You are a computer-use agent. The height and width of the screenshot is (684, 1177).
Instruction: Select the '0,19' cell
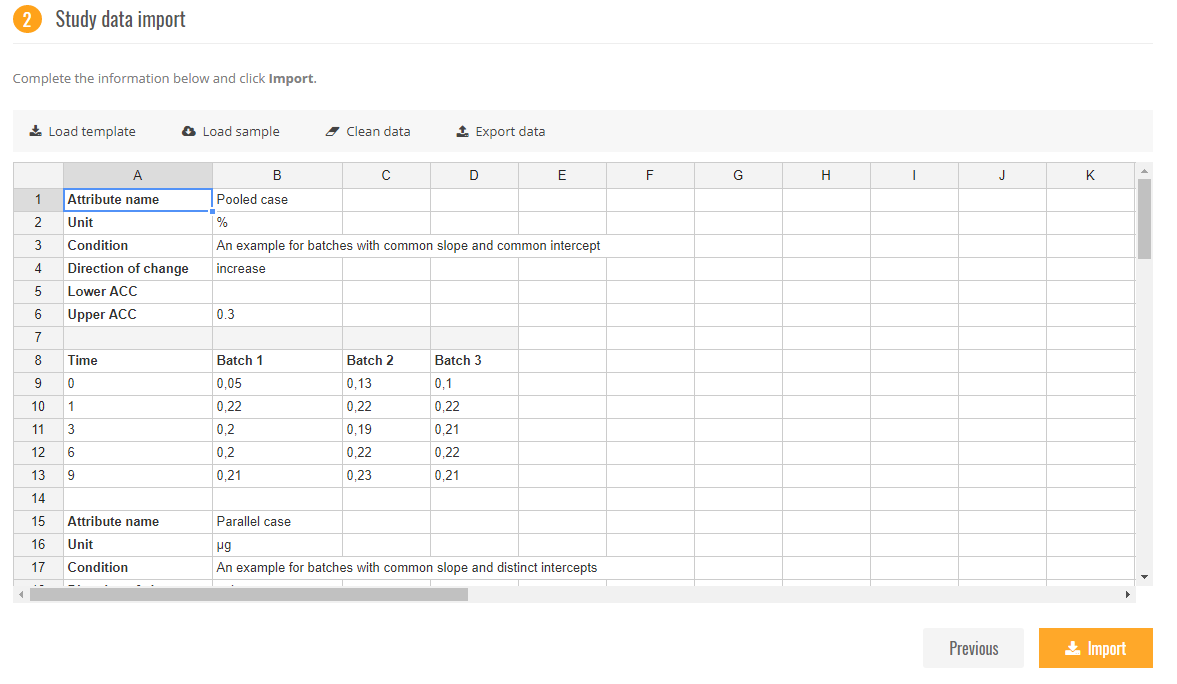tap(386, 429)
